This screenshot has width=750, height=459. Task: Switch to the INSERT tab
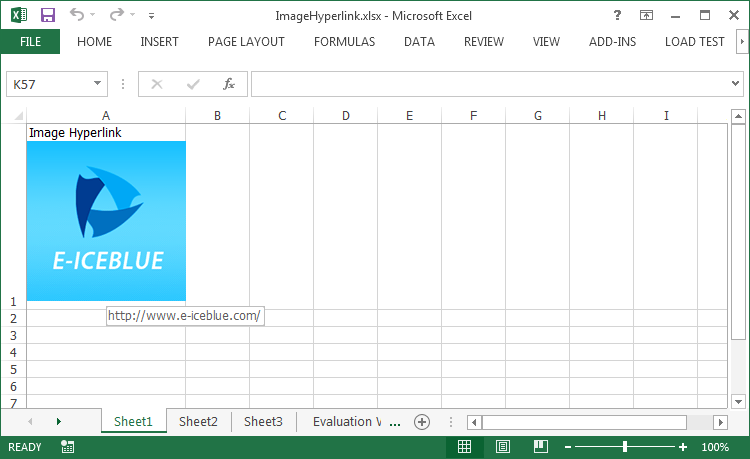(159, 42)
